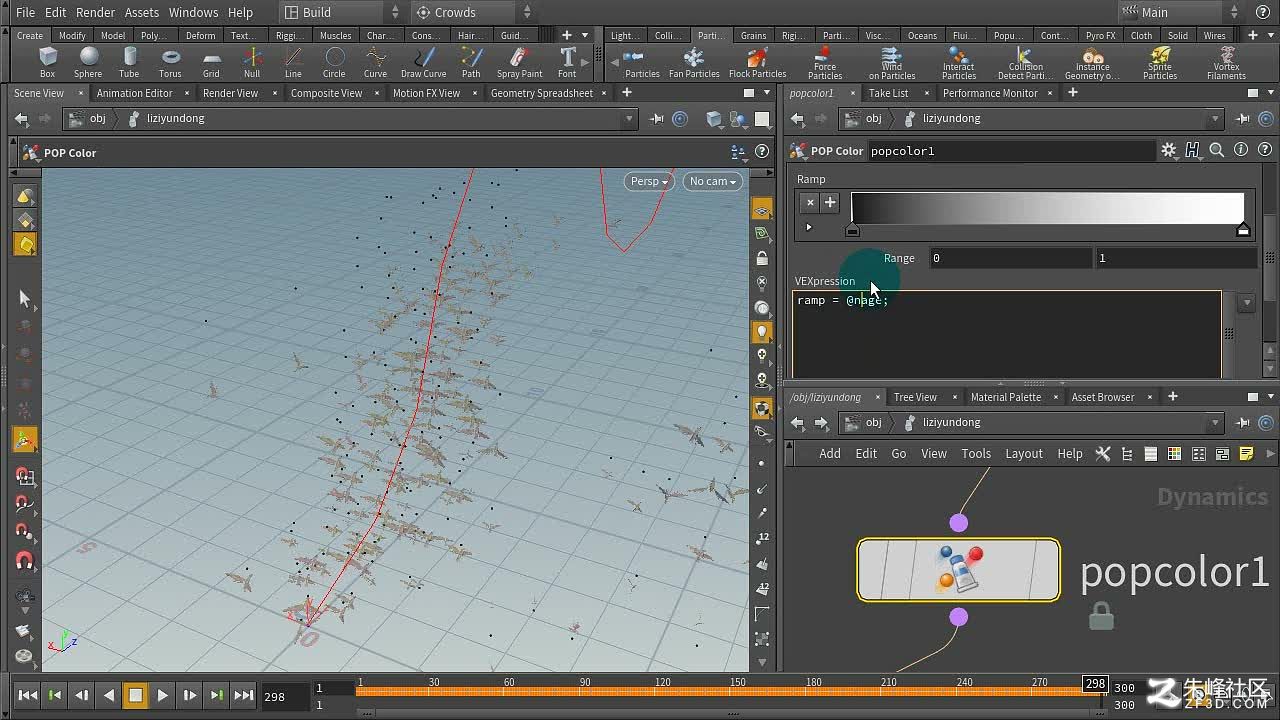Image resolution: width=1280 pixels, height=720 pixels.
Task: Open the network Layout menu
Action: click(1023, 453)
